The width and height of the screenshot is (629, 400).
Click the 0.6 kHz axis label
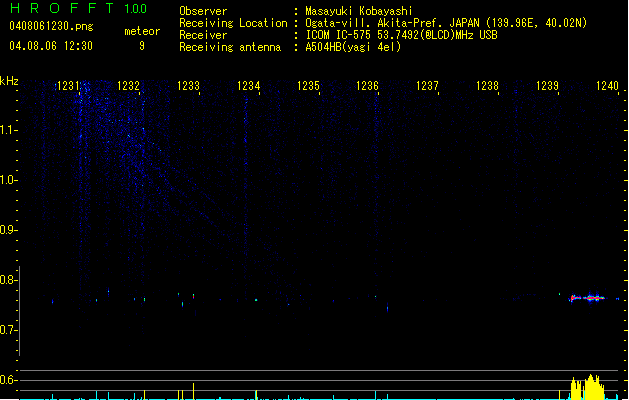pos(8,380)
